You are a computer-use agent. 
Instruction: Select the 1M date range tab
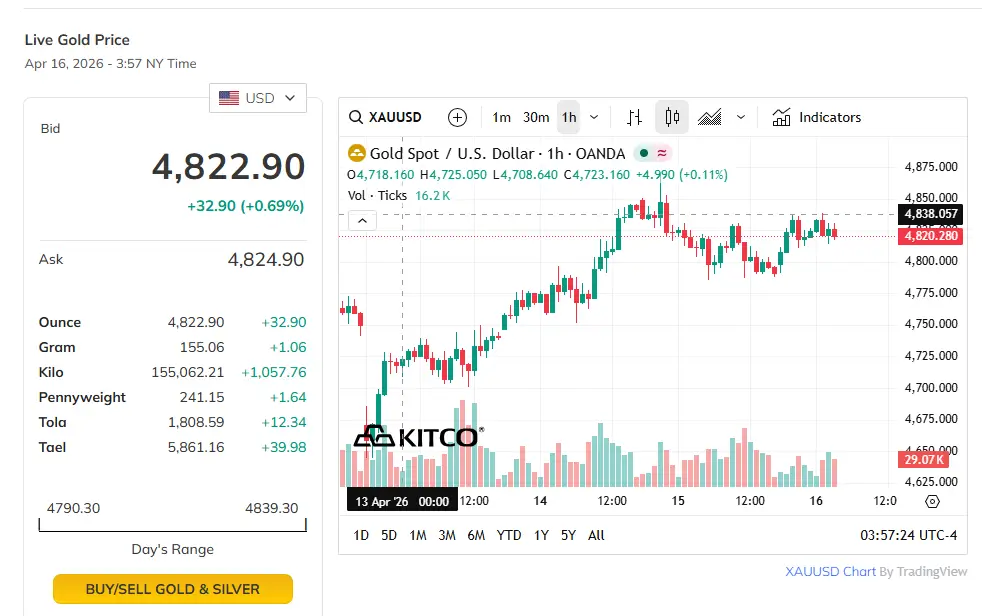[x=418, y=536]
